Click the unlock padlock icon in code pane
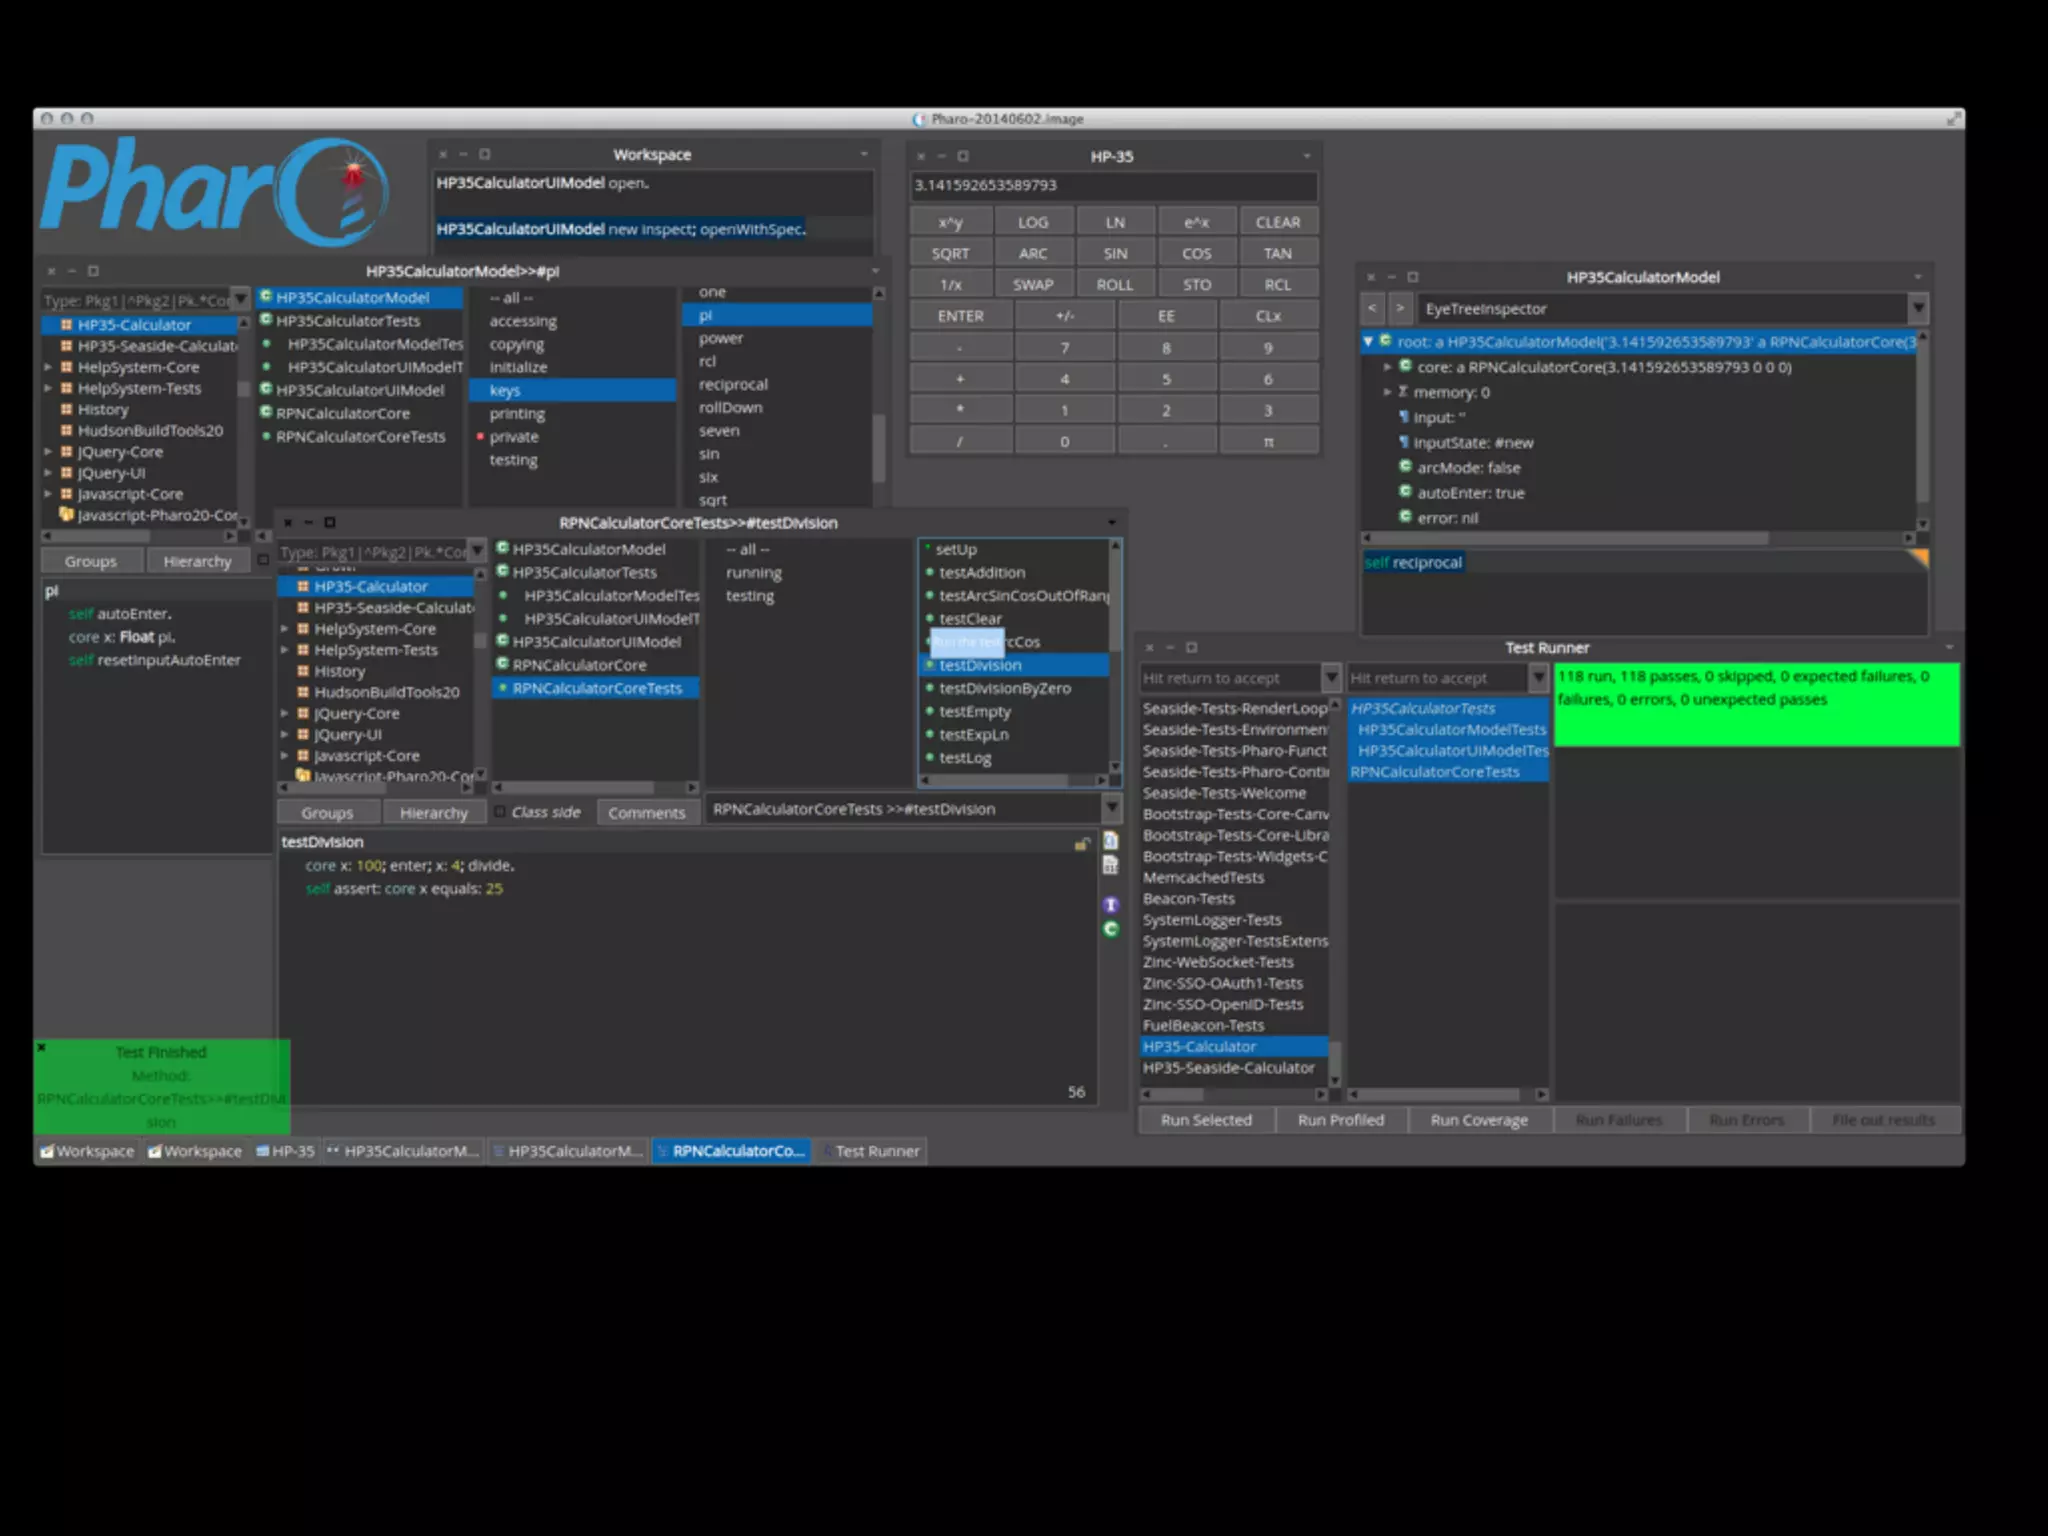Screen dimensions: 2048x1536 click(x=1081, y=844)
